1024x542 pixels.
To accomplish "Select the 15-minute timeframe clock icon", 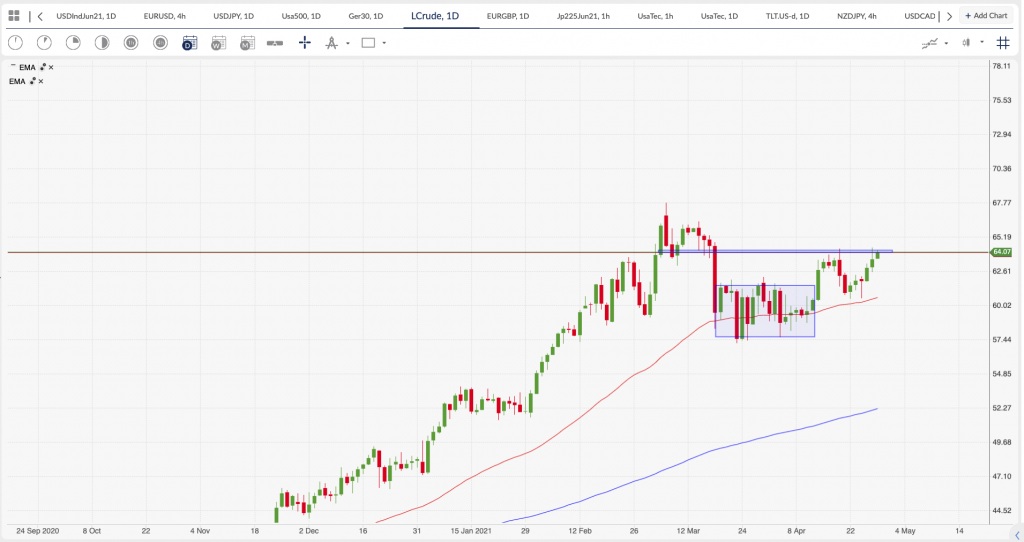I will point(73,43).
